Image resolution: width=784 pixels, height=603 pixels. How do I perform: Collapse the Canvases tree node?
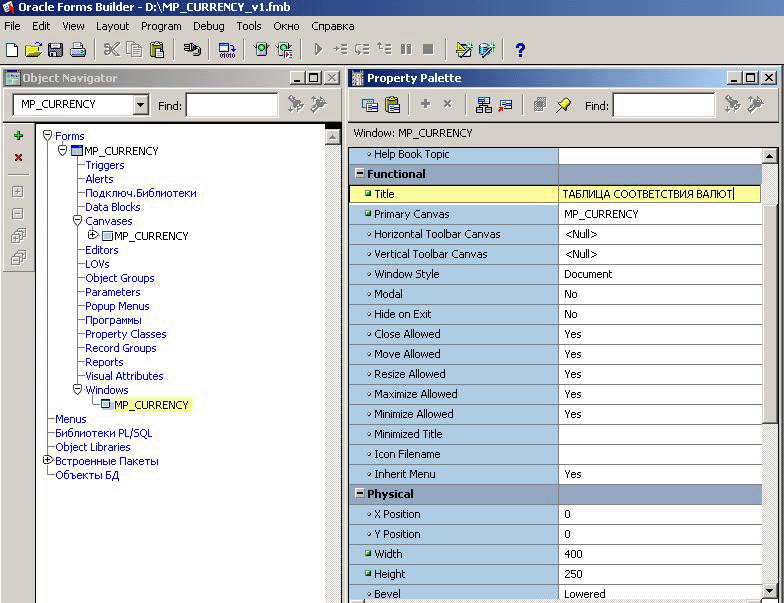point(78,220)
